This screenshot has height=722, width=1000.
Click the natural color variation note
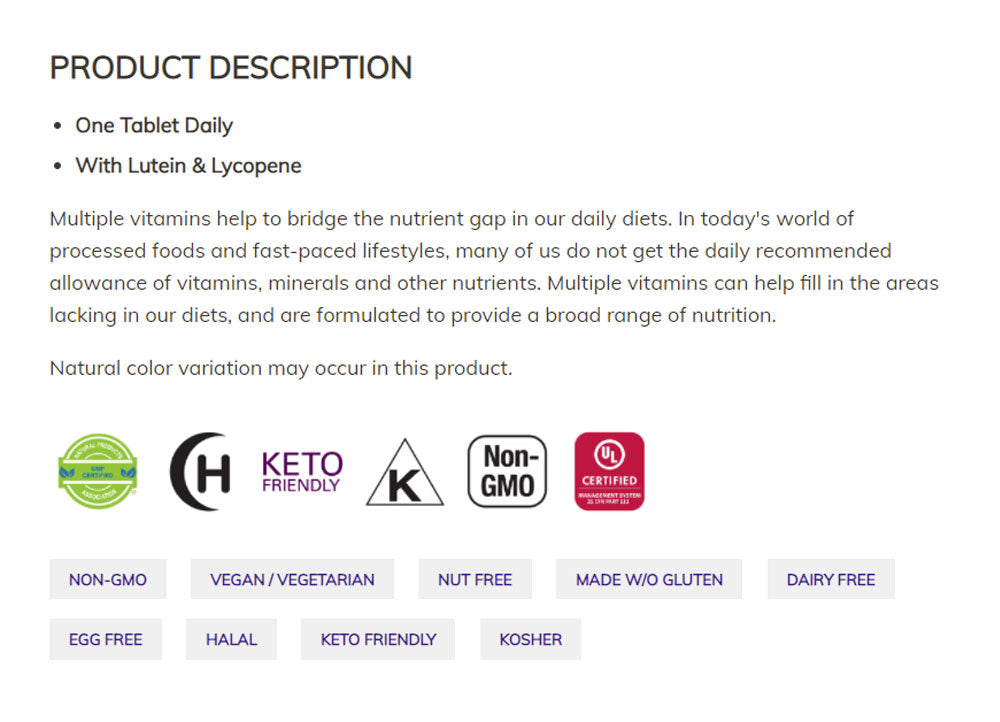click(x=281, y=368)
